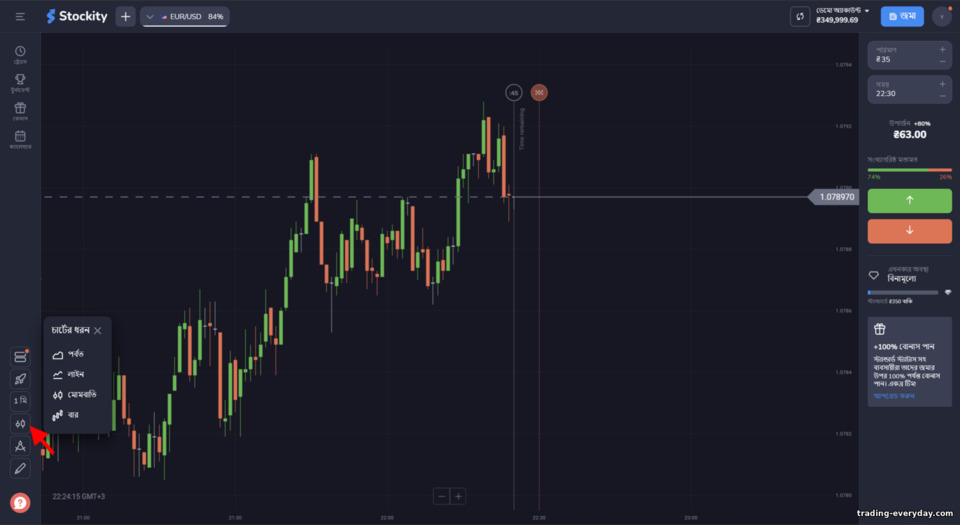Screen dimensions: 960x525
Task: Close the chart type popup
Action: tap(97, 330)
